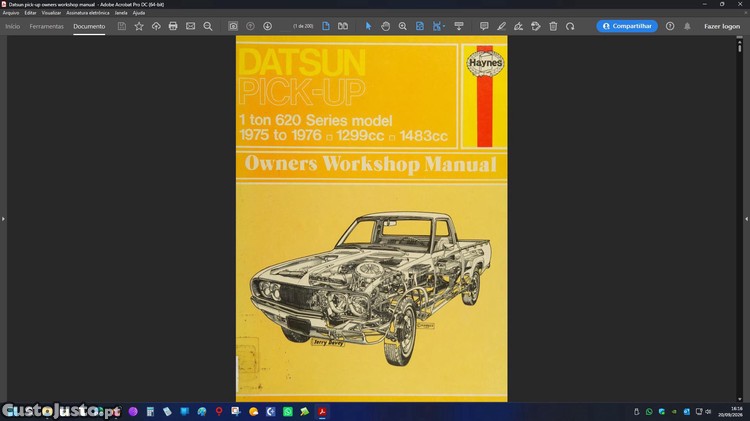Image resolution: width=750 pixels, height=421 pixels.
Task: Click Fazer logon link
Action: point(722,26)
